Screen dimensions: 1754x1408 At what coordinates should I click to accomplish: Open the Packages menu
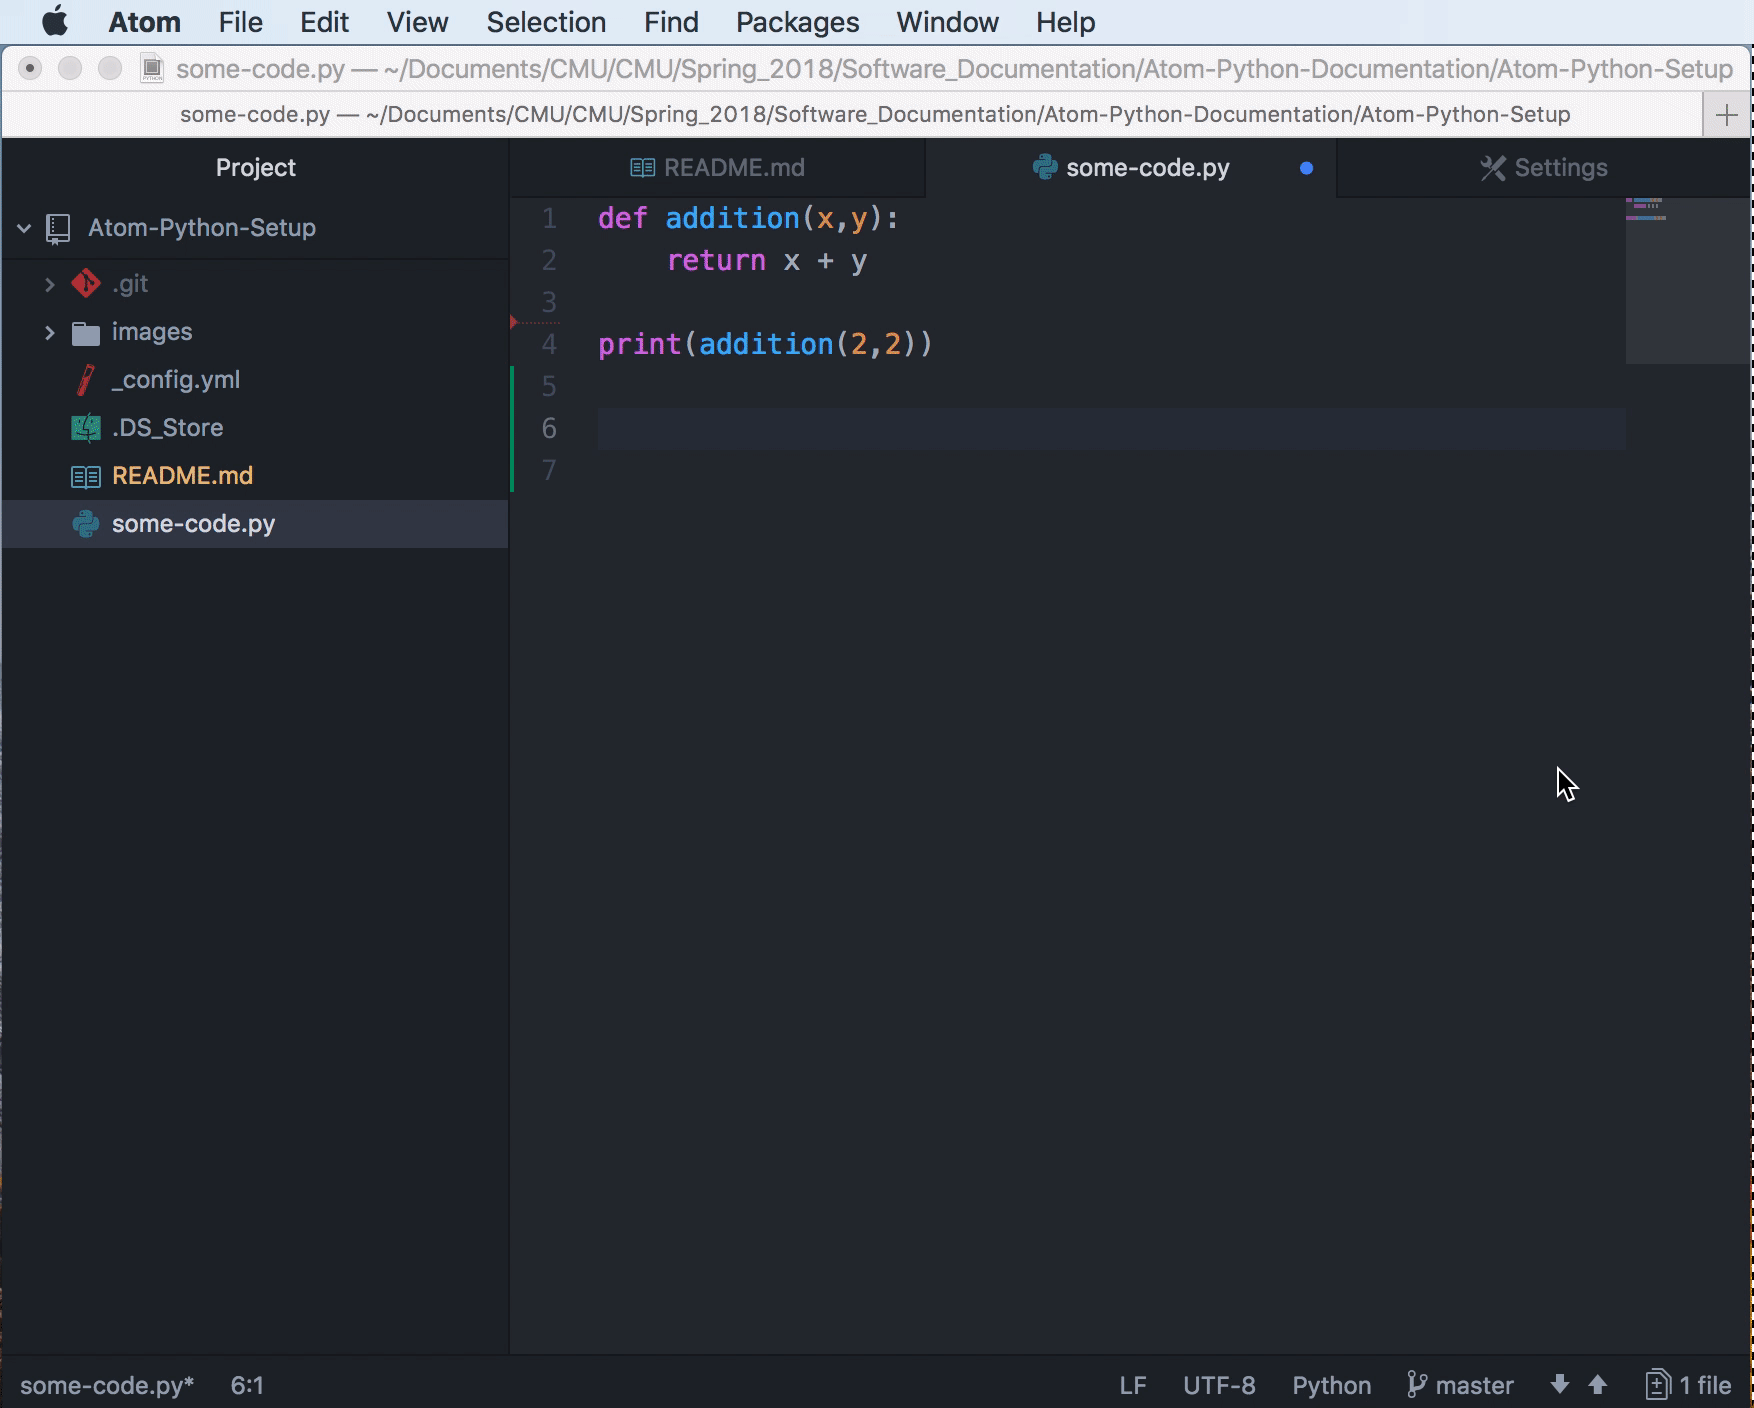797,22
